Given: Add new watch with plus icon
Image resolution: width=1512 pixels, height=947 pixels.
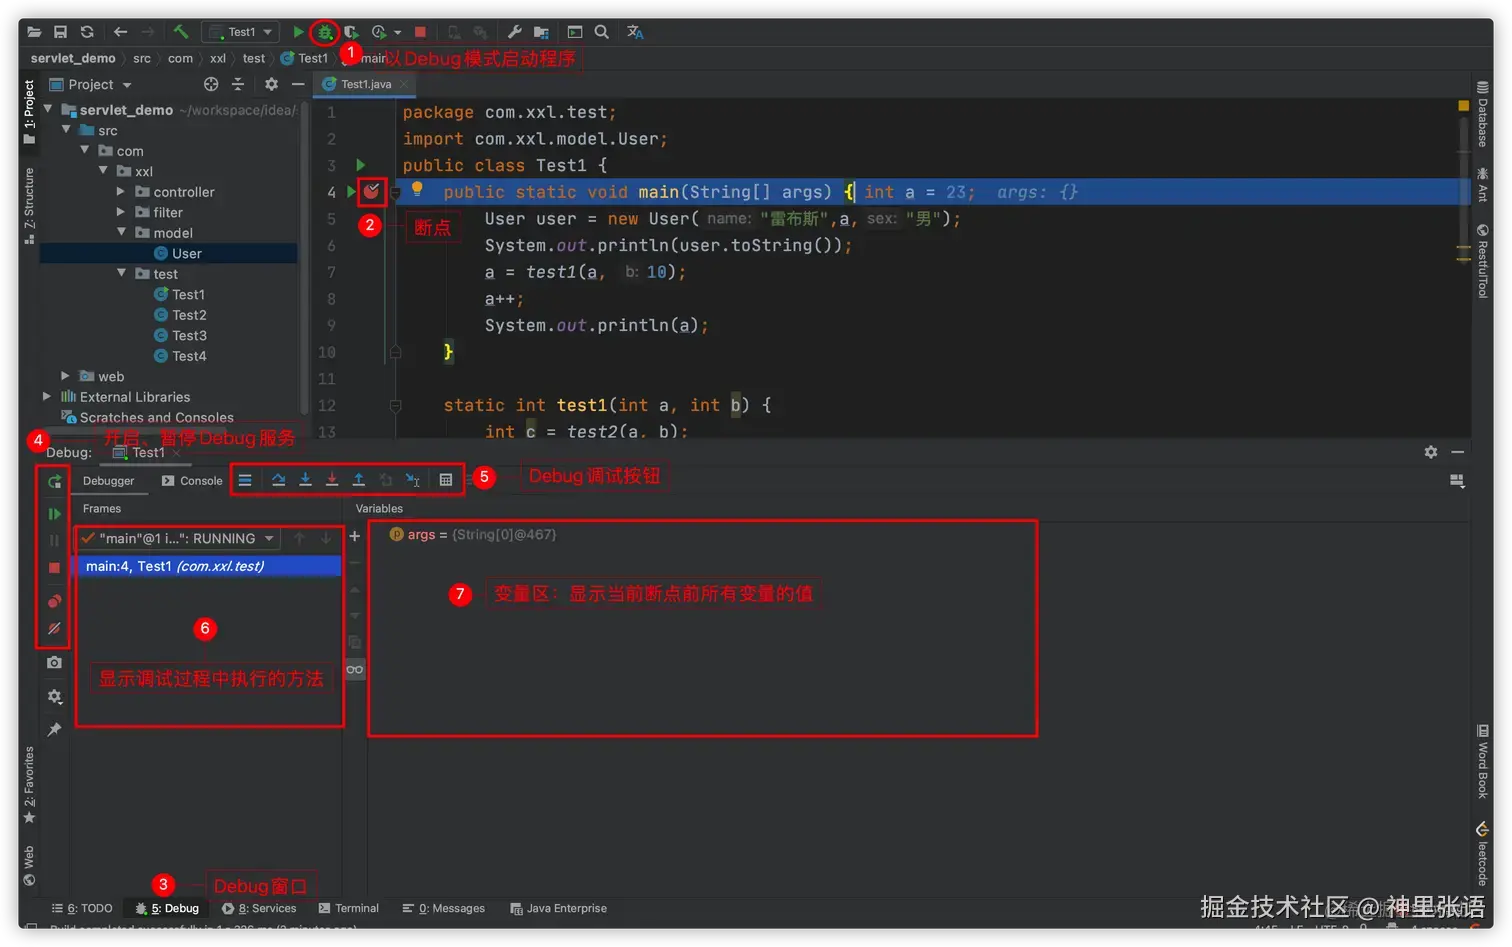Looking at the screenshot, I should (x=354, y=536).
